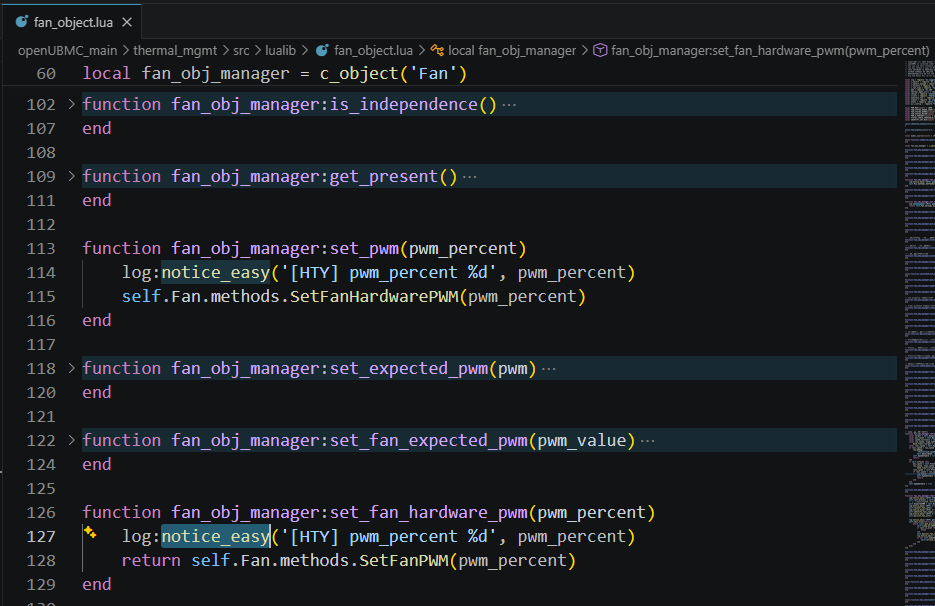Open the src breadcrumb folder

click(241, 50)
